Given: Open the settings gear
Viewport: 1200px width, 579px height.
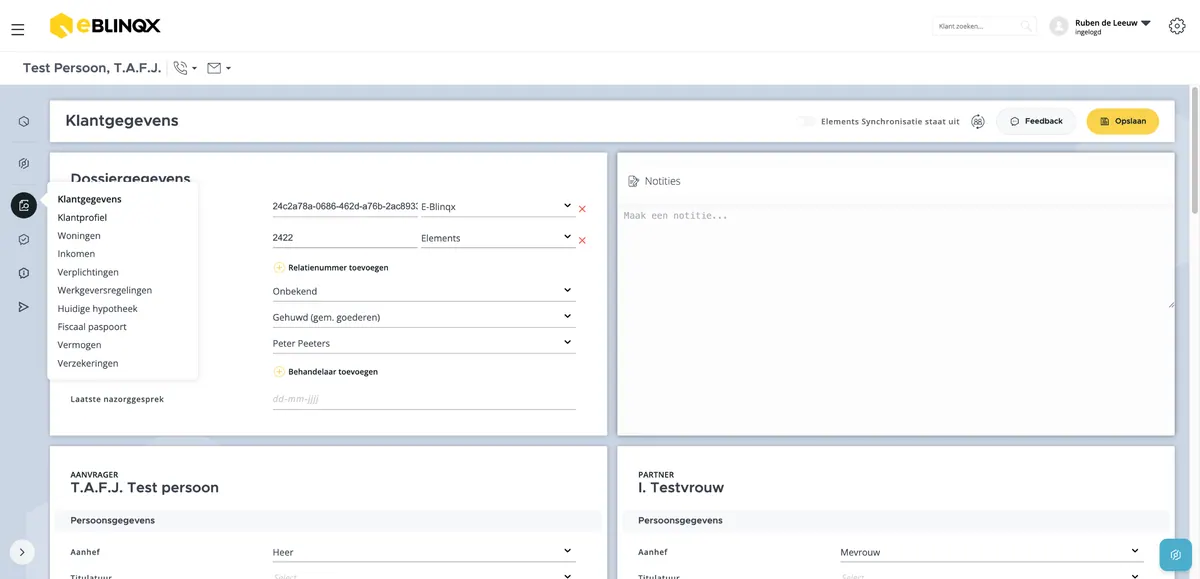Looking at the screenshot, I should [1177, 26].
